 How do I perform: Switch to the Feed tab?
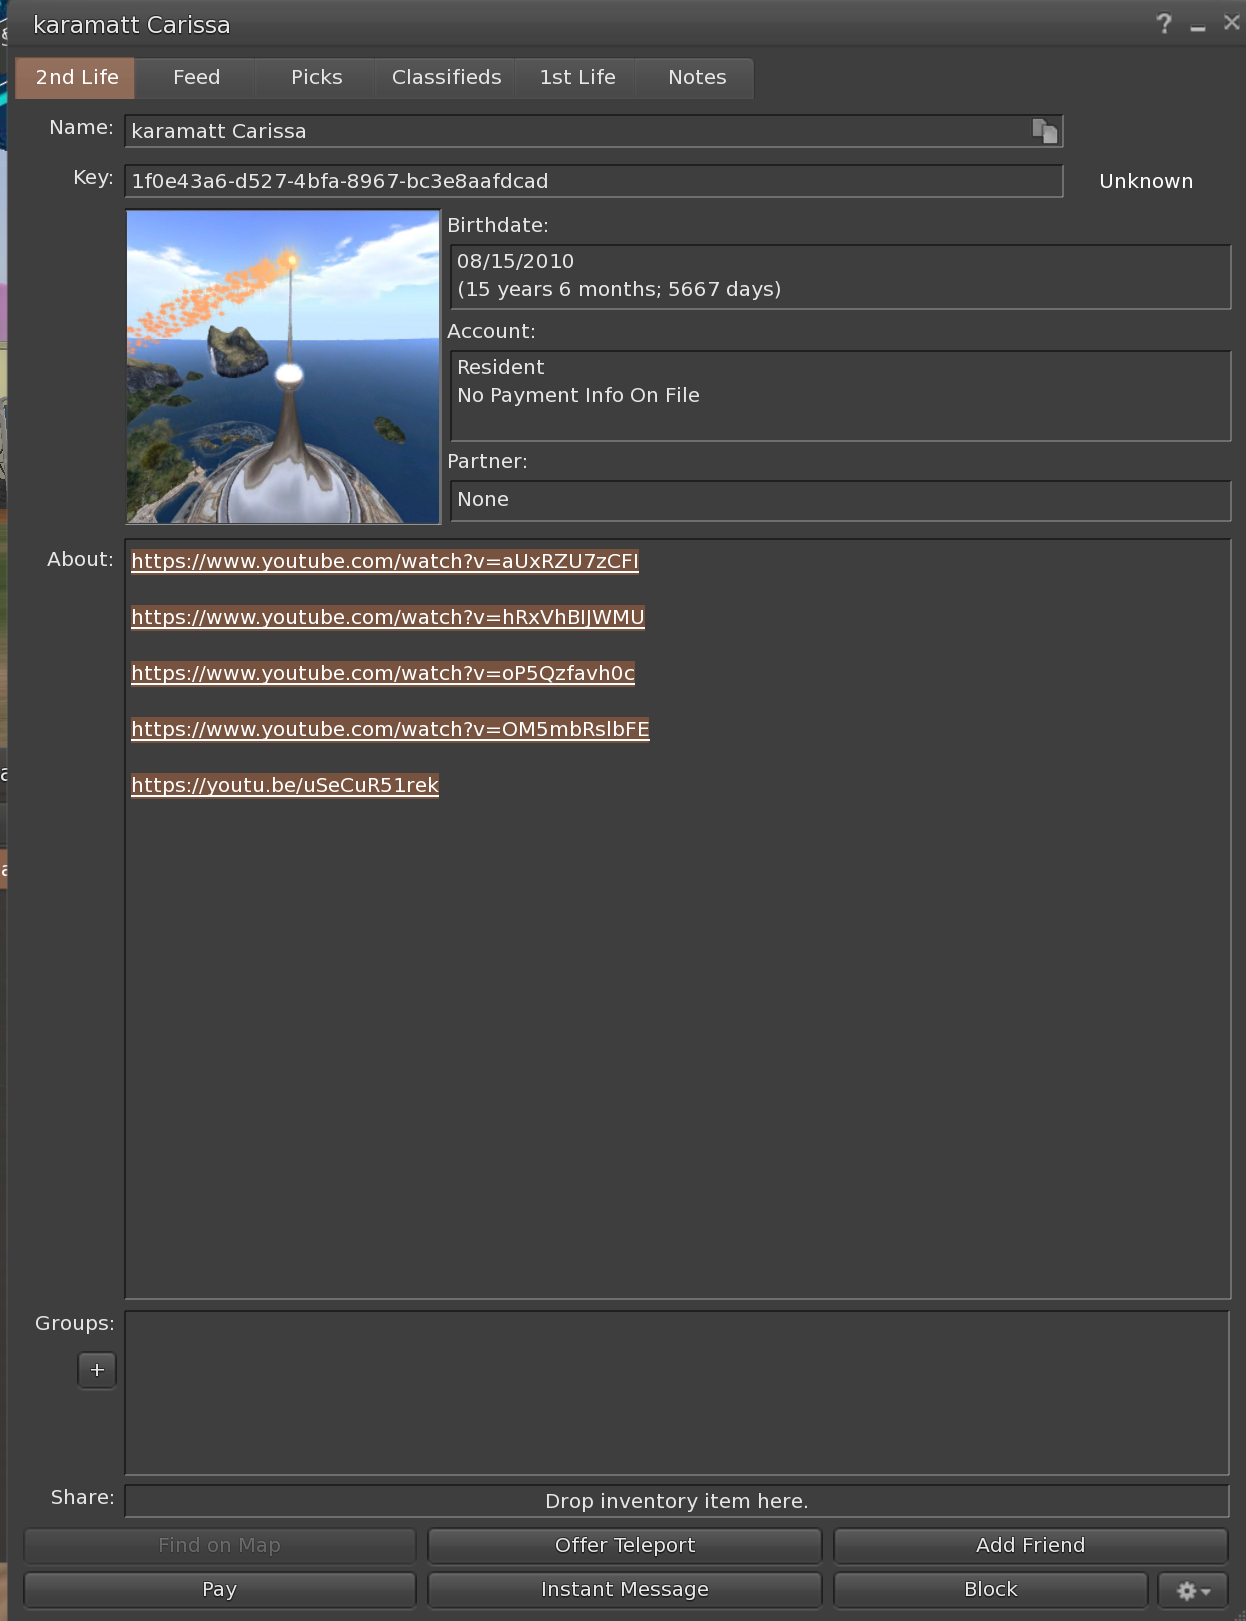[x=196, y=78]
